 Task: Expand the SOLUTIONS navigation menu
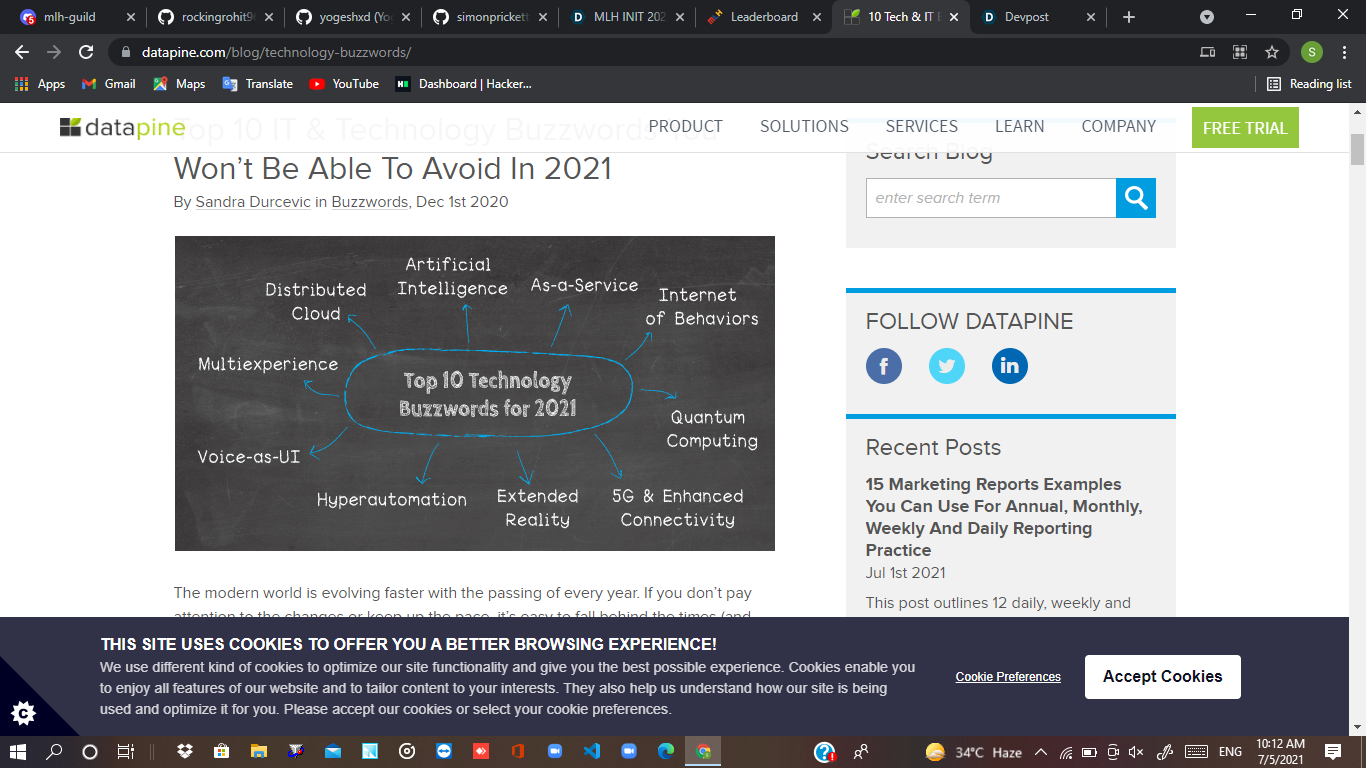[x=804, y=126]
